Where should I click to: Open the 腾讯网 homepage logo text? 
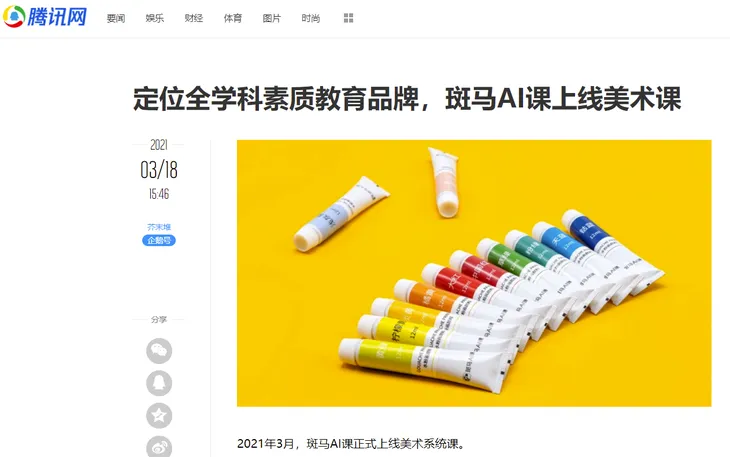pos(57,17)
